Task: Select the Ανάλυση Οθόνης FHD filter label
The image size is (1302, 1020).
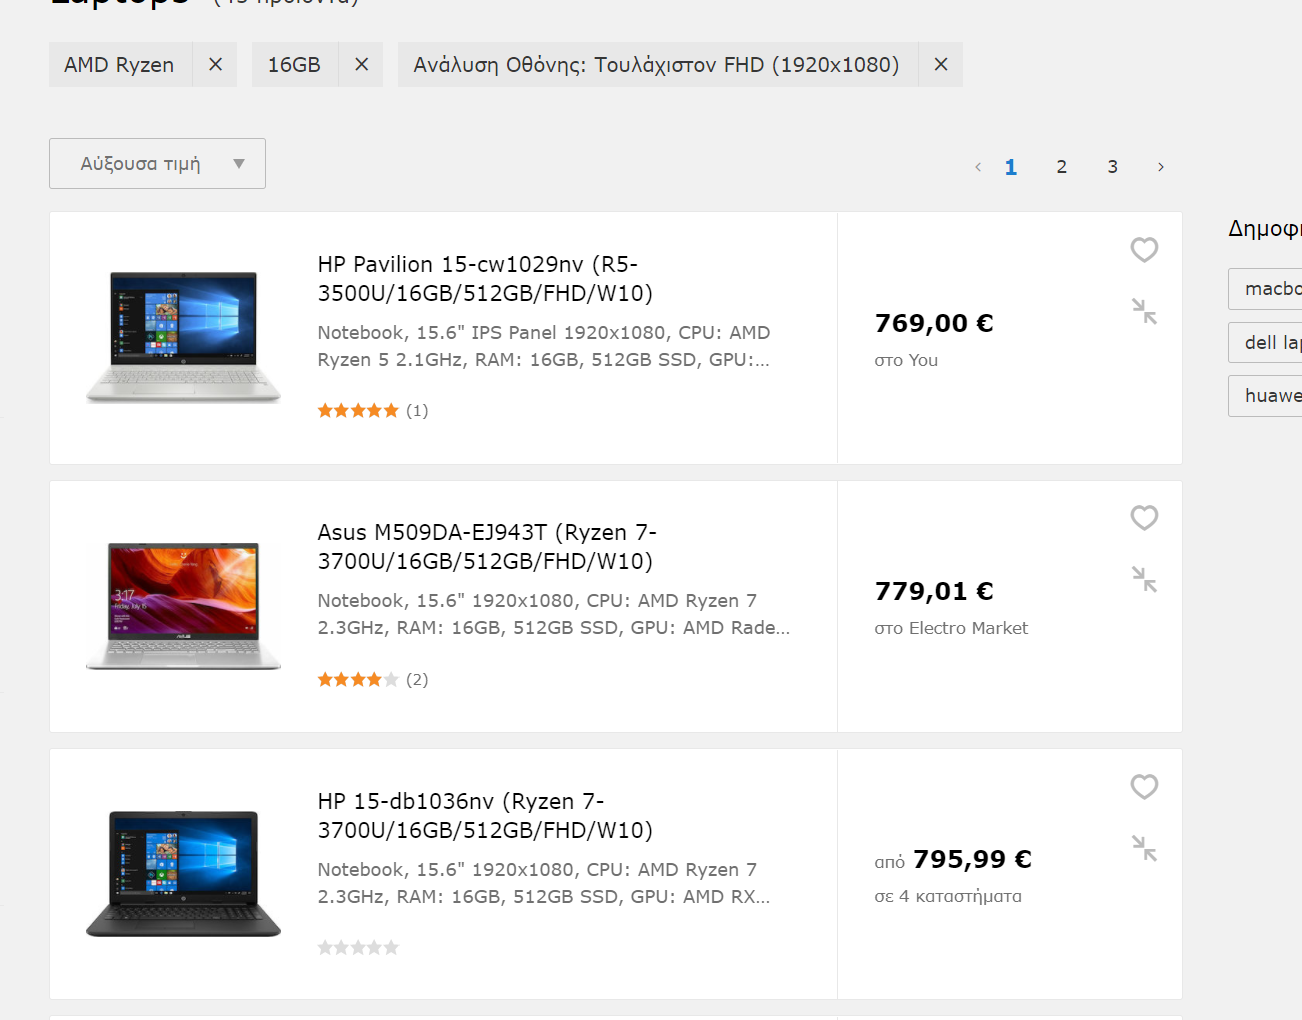Action: (657, 64)
